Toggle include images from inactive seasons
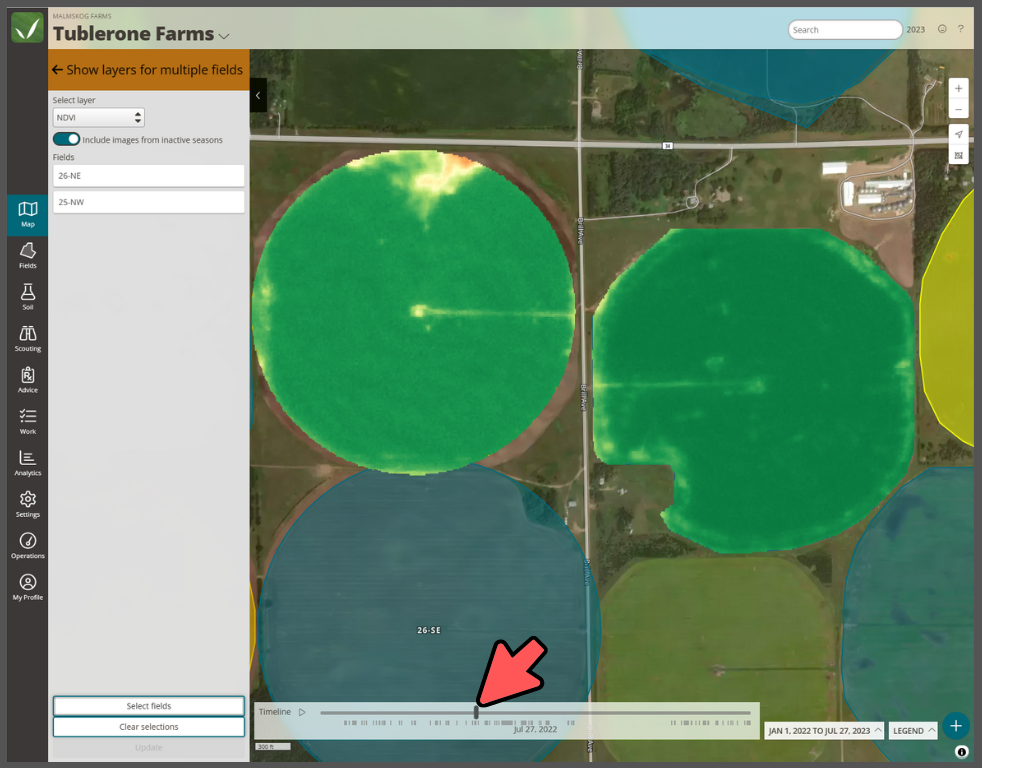The width and height of the screenshot is (1024, 768). (x=66, y=138)
